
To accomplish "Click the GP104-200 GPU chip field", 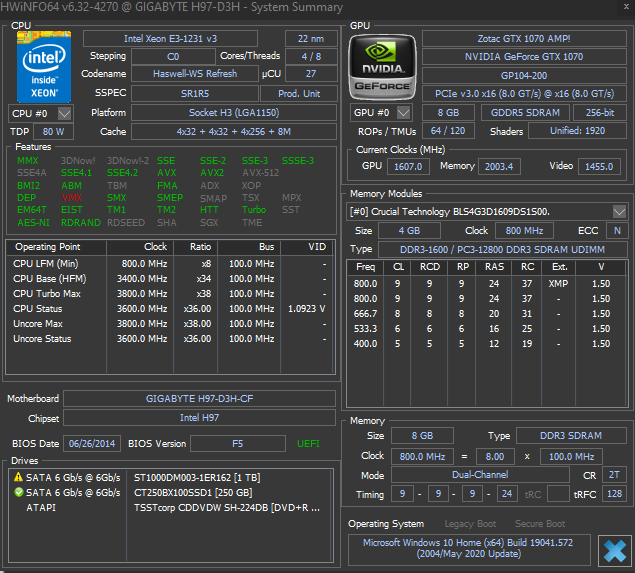I will point(524,76).
